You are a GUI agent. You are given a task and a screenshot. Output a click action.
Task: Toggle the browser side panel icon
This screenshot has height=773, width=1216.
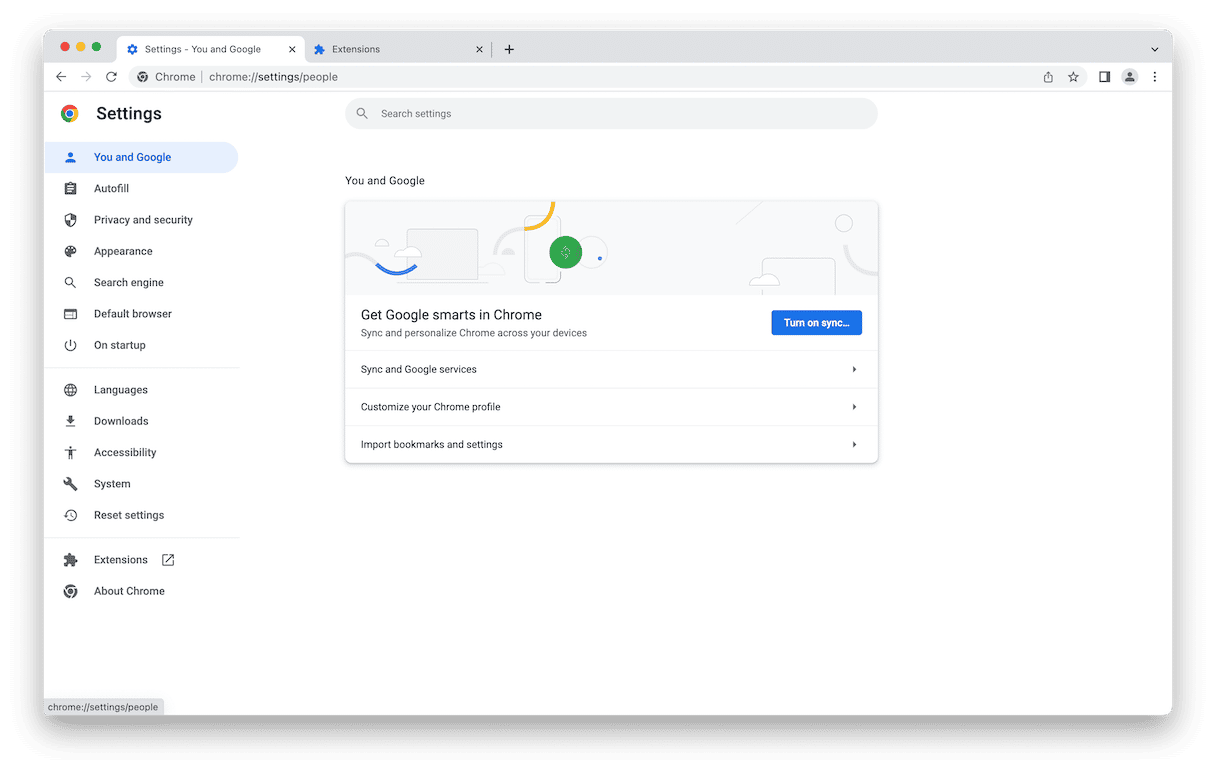click(1104, 77)
